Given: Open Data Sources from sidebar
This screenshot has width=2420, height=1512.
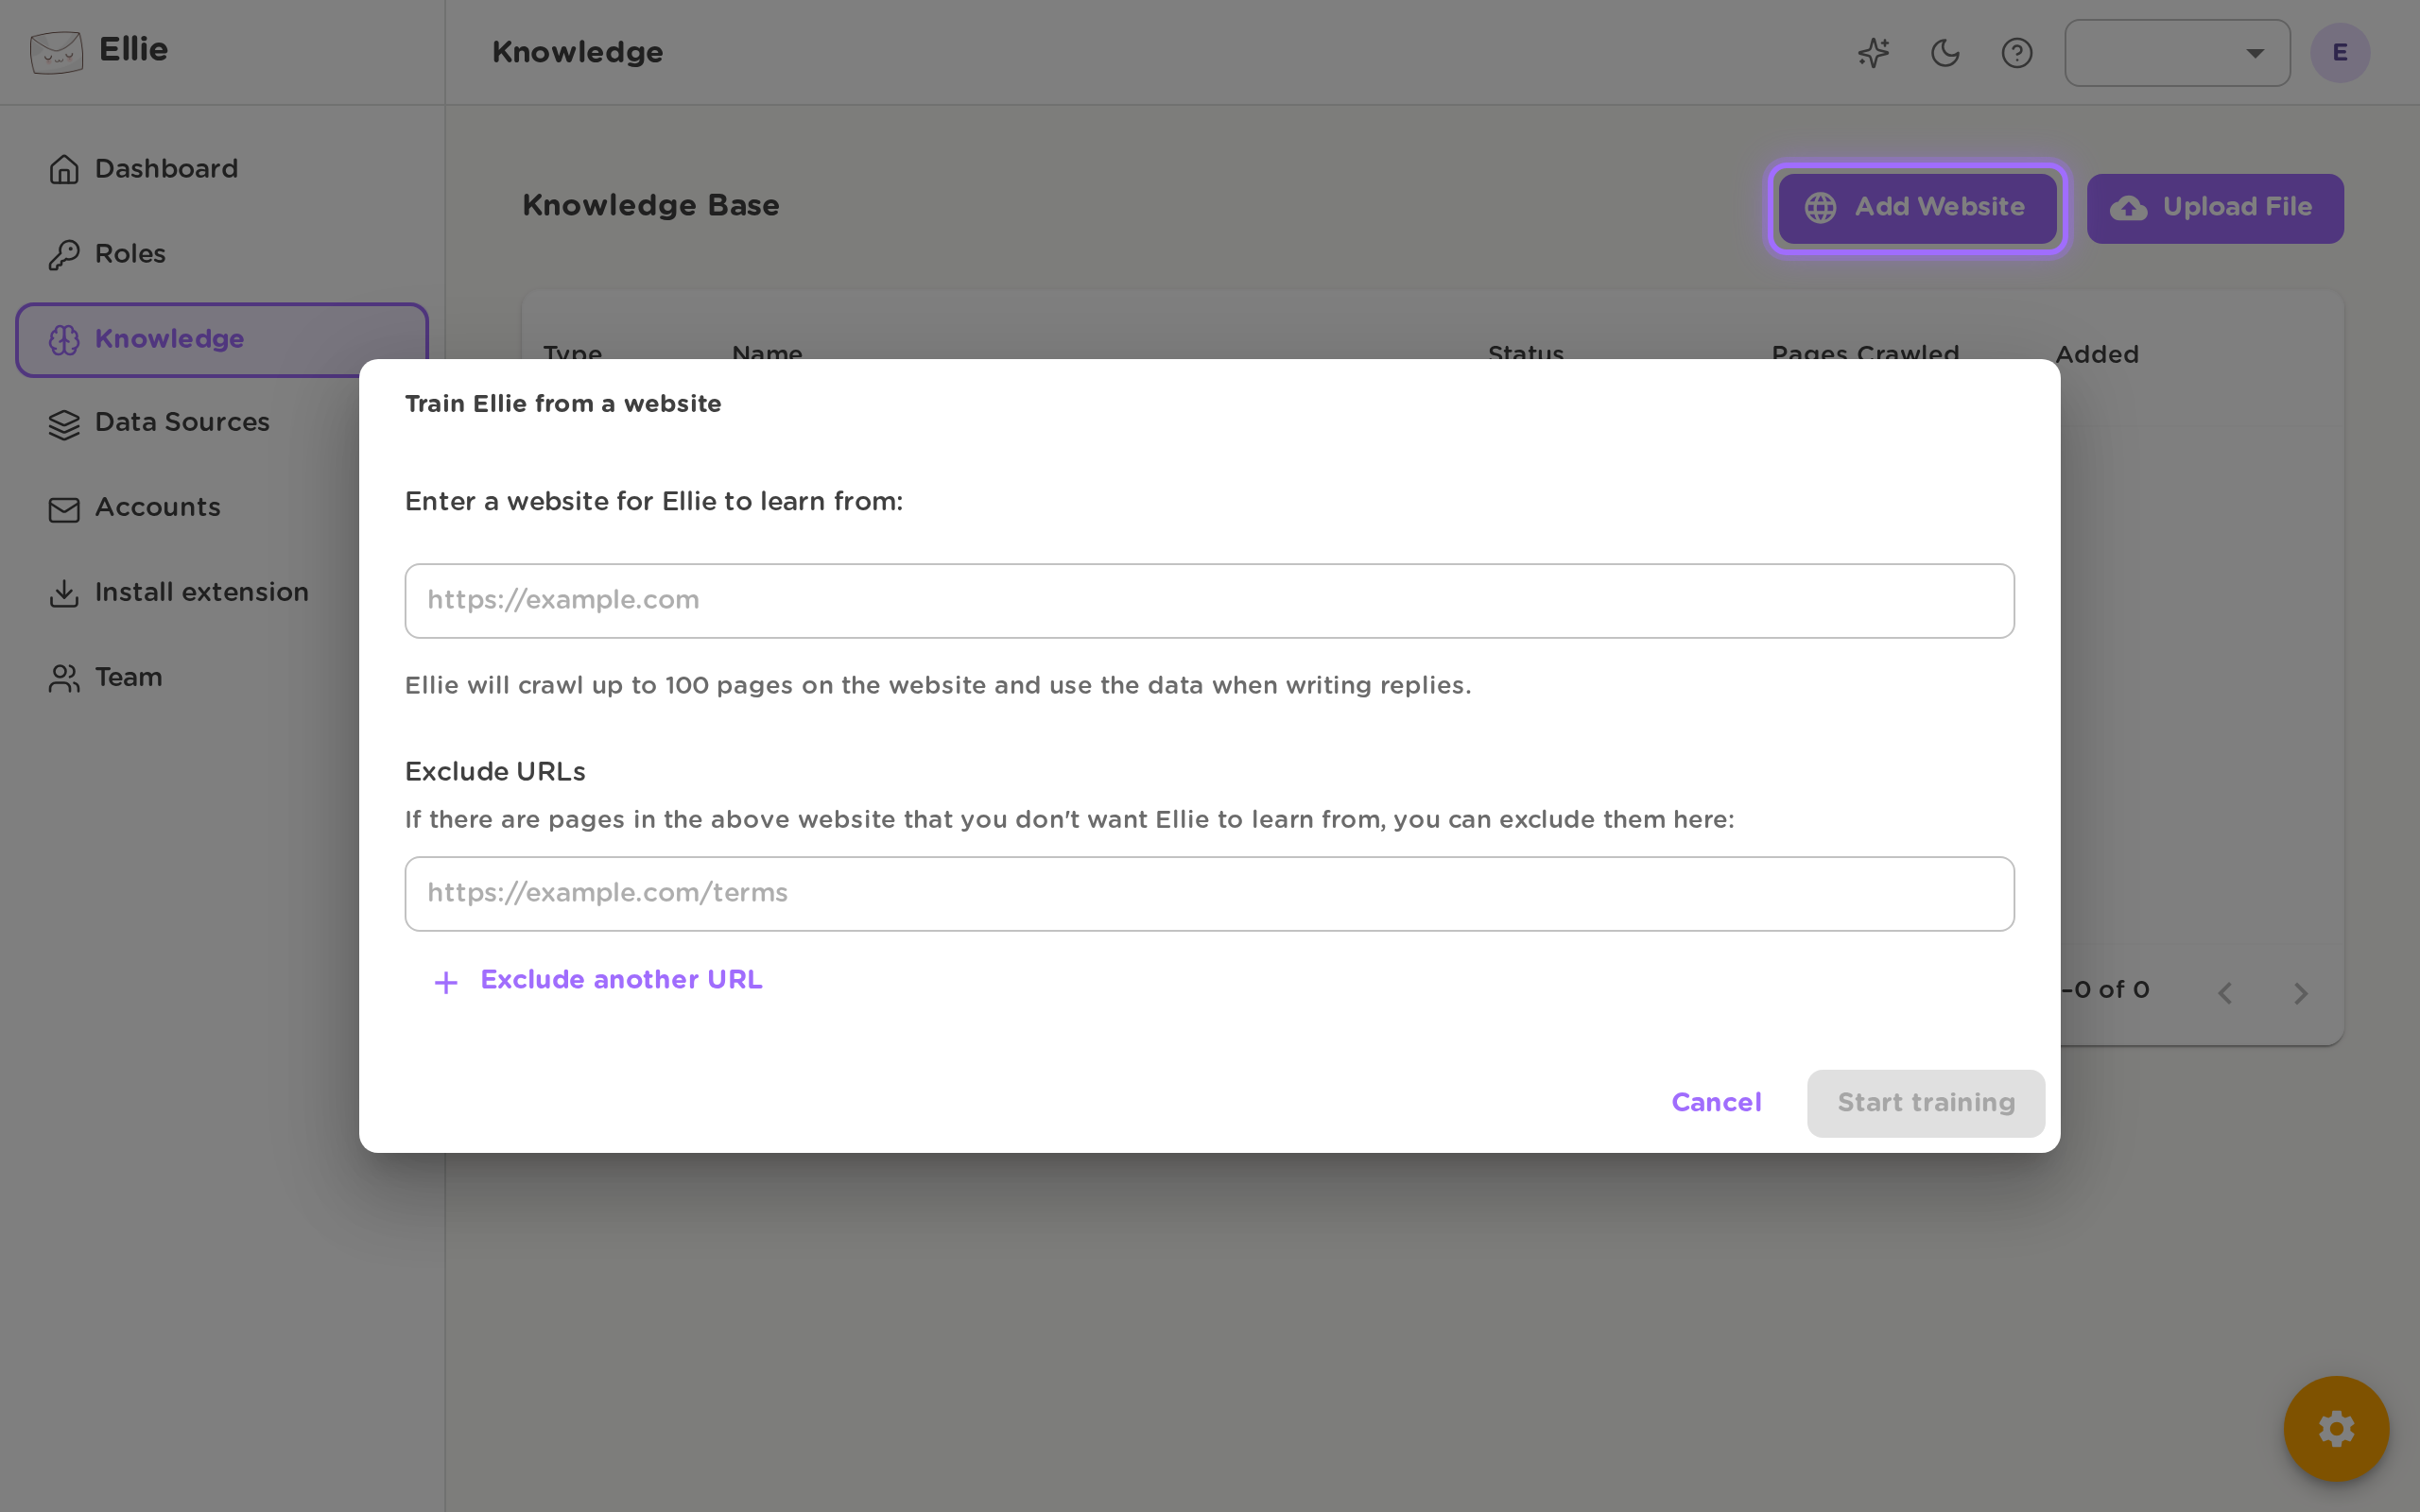Looking at the screenshot, I should pos(222,423).
